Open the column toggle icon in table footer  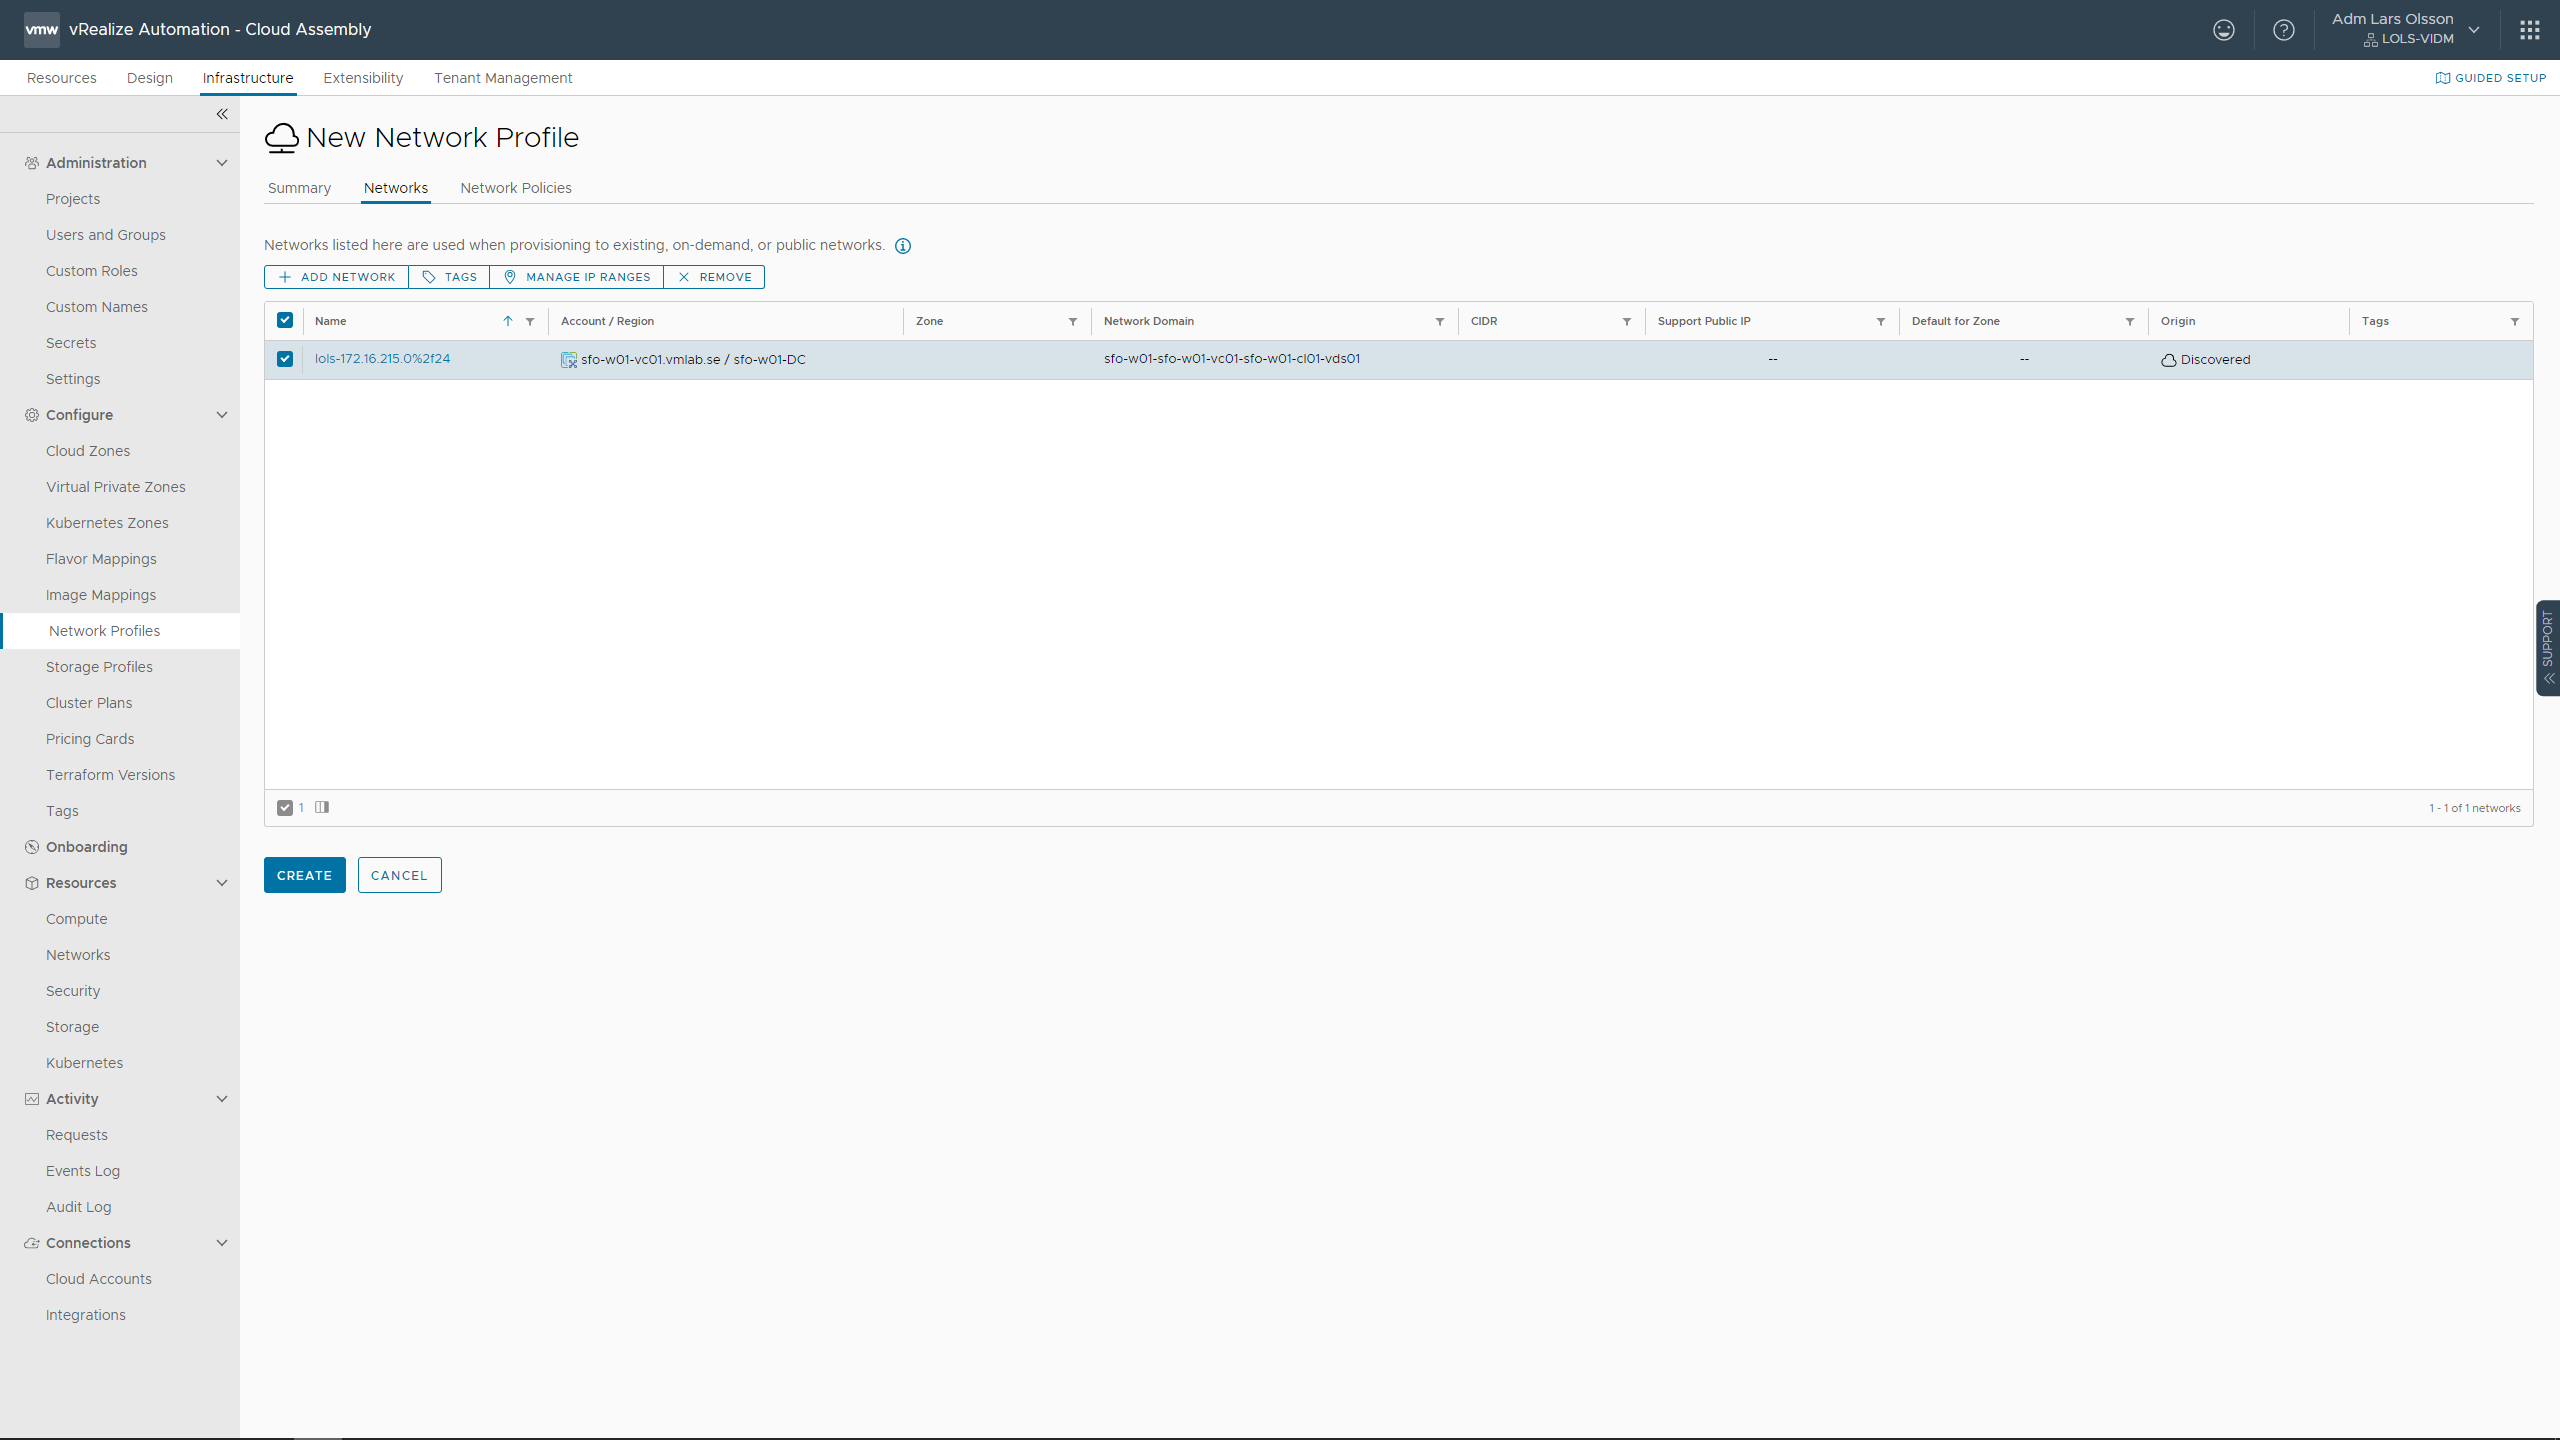[322, 807]
